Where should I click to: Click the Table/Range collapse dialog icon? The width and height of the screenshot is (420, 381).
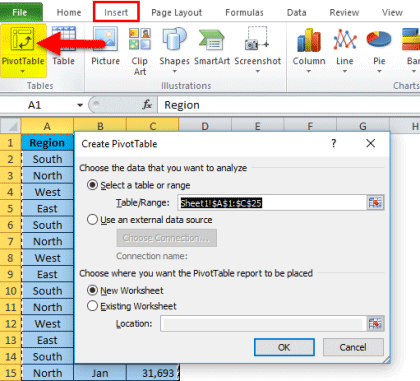tap(375, 203)
